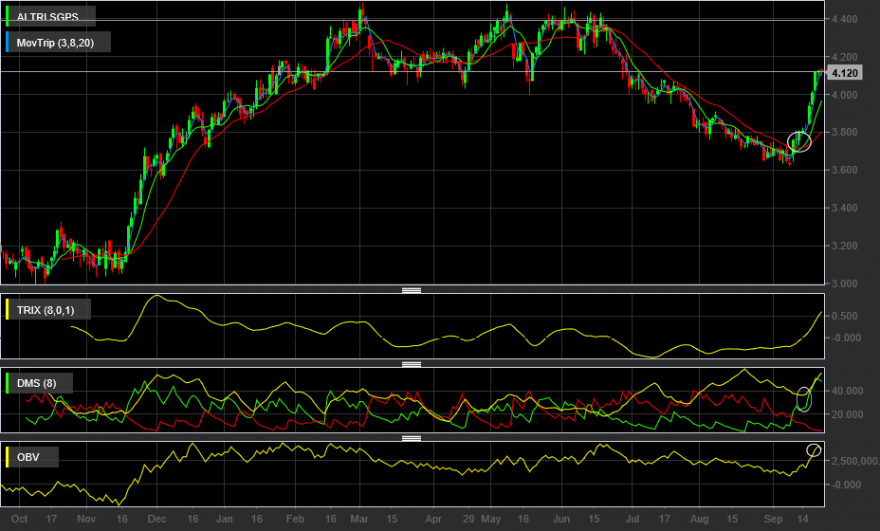Grab the divider handle above TRIX panel
This screenshot has height=531, width=880.
pos(411,290)
